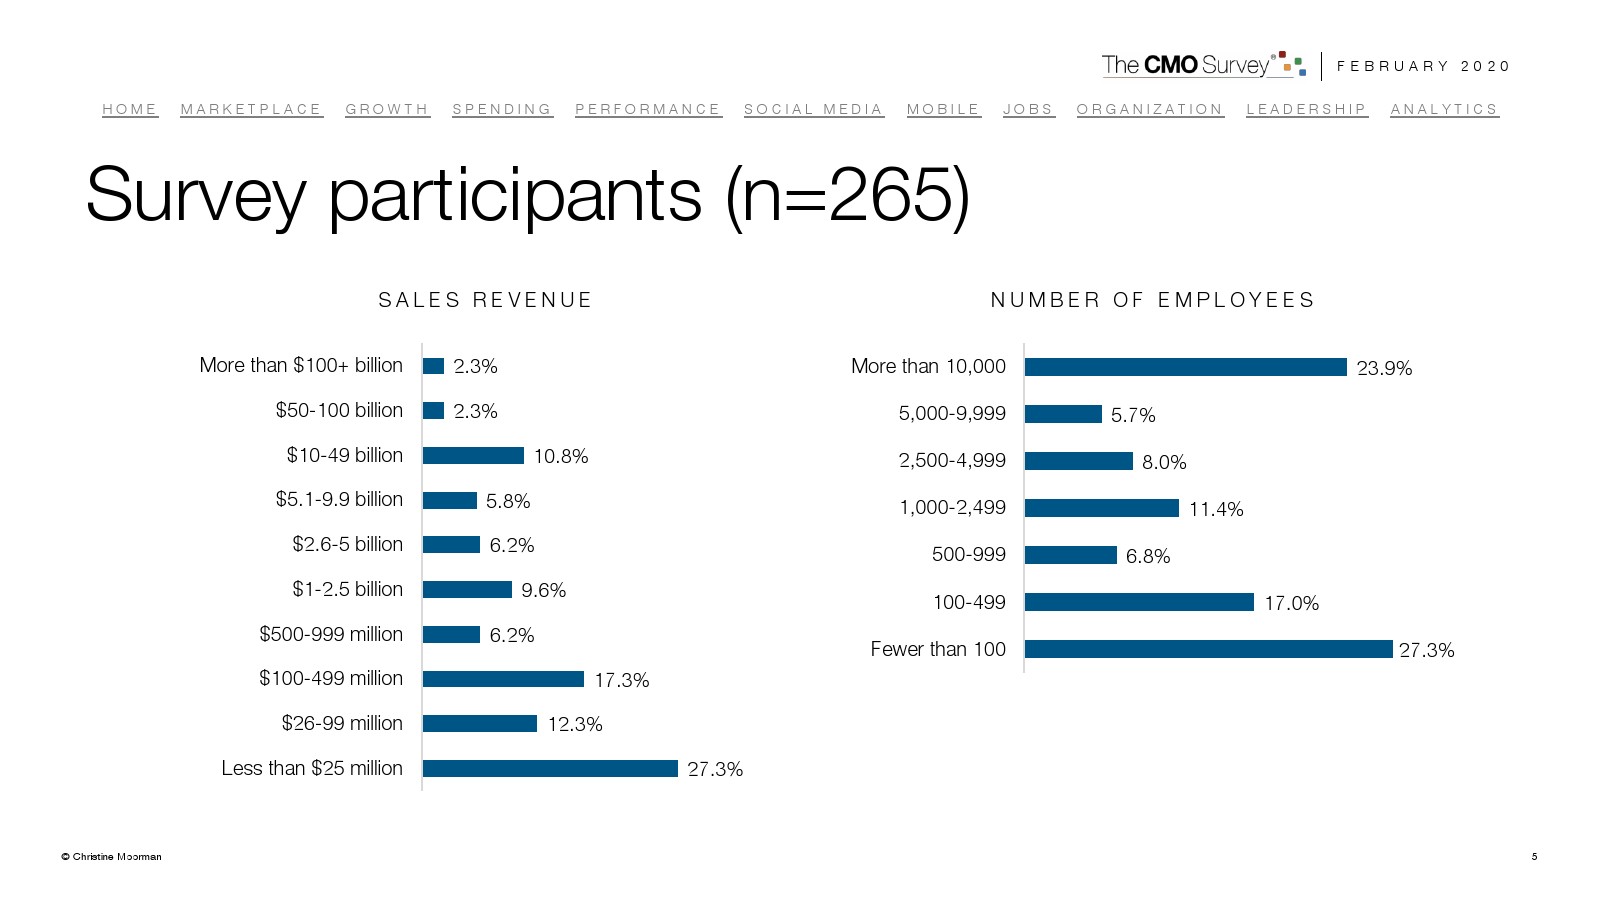1600x900 pixels.
Task: Click the Survey participants title
Action: click(528, 195)
